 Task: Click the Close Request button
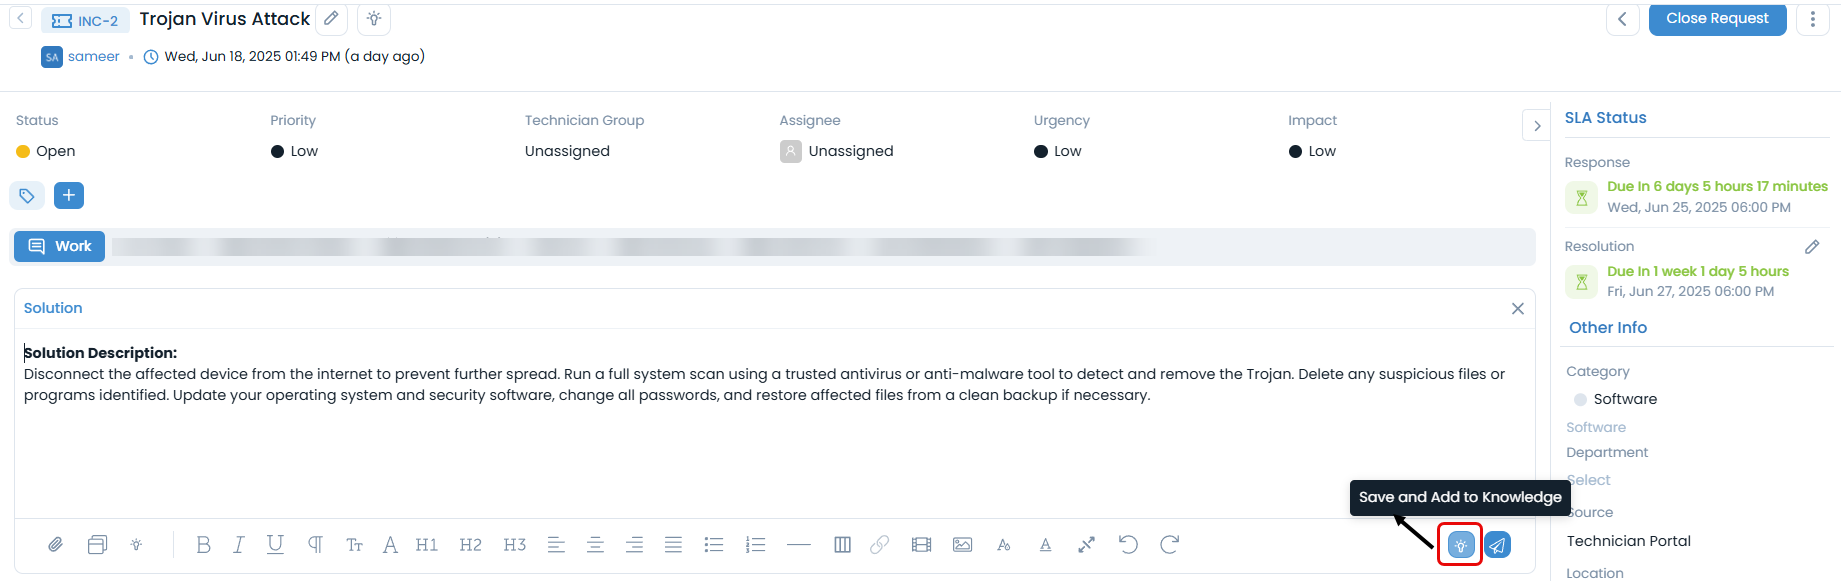click(x=1716, y=19)
